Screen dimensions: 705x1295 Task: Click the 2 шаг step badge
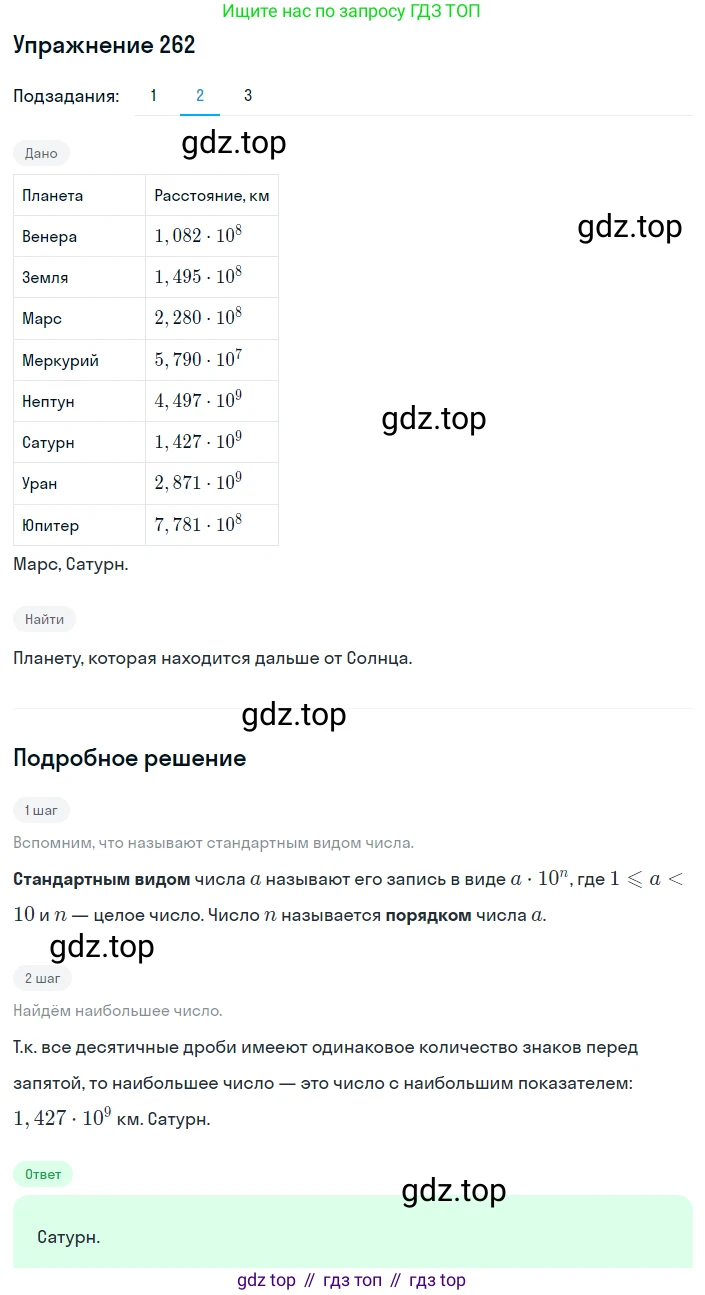click(42, 977)
